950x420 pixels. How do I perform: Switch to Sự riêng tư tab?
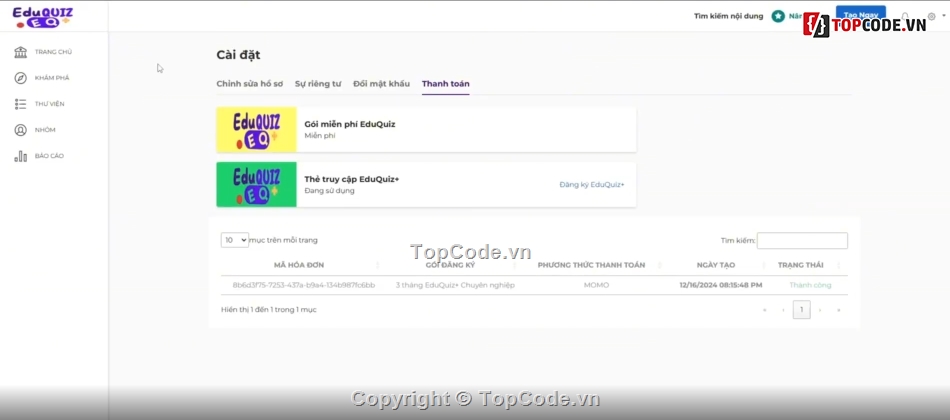coord(318,84)
